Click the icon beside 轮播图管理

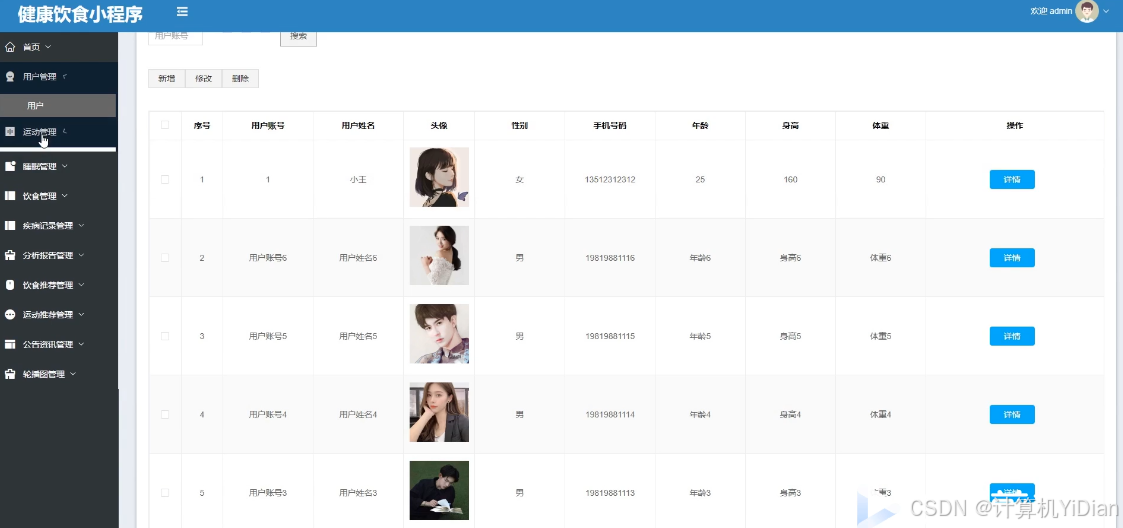[10, 374]
